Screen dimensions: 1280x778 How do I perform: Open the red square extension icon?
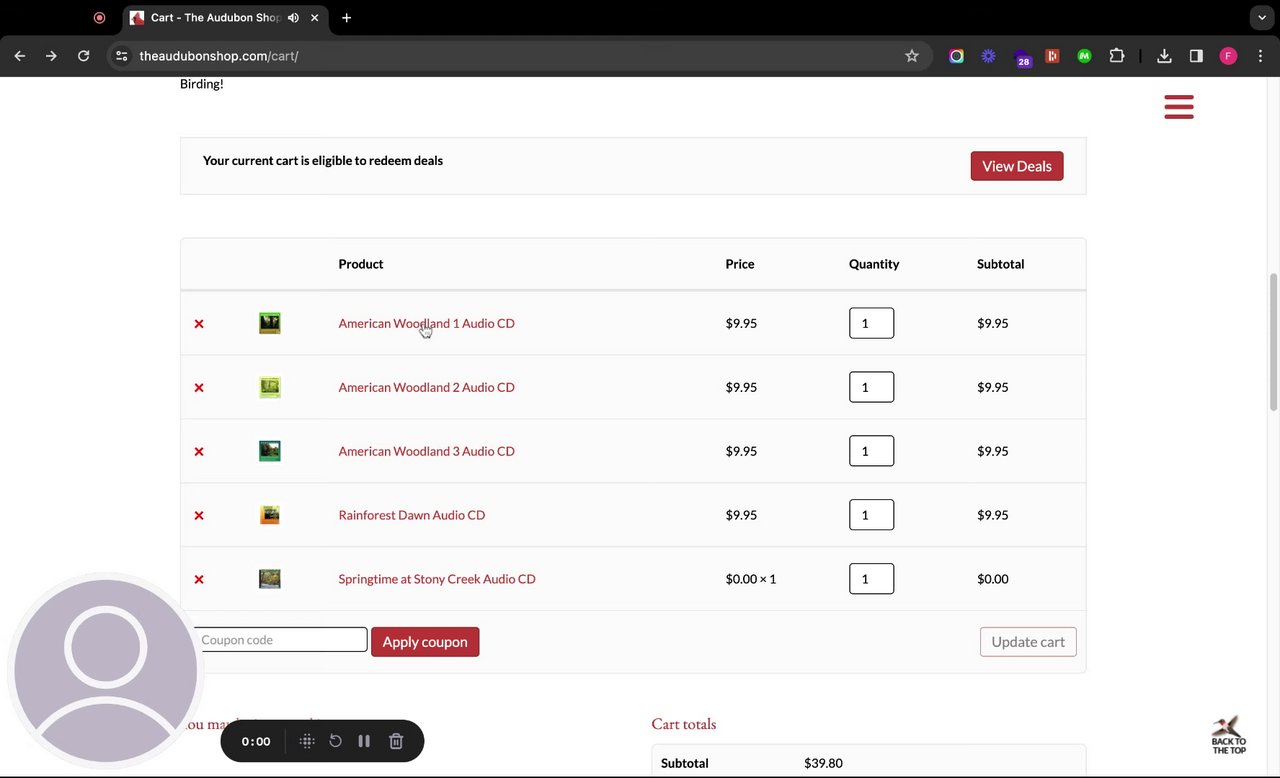coord(1052,56)
